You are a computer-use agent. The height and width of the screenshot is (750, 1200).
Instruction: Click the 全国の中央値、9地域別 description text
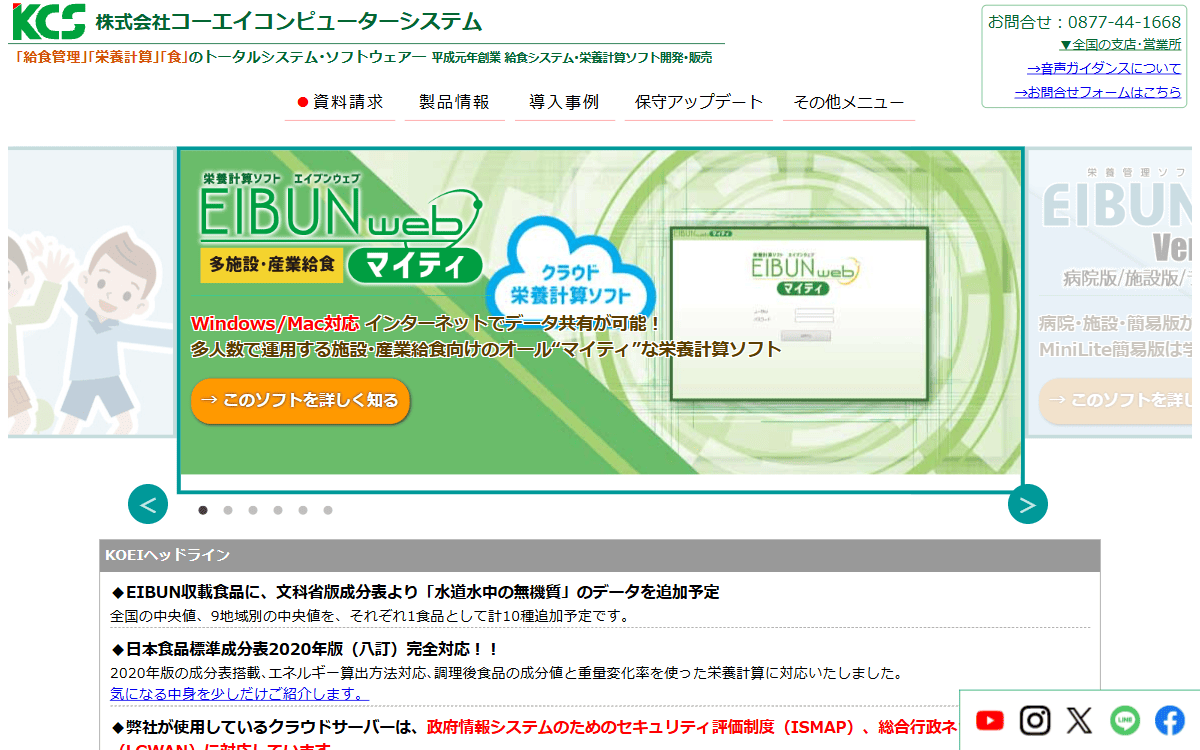click(370, 616)
